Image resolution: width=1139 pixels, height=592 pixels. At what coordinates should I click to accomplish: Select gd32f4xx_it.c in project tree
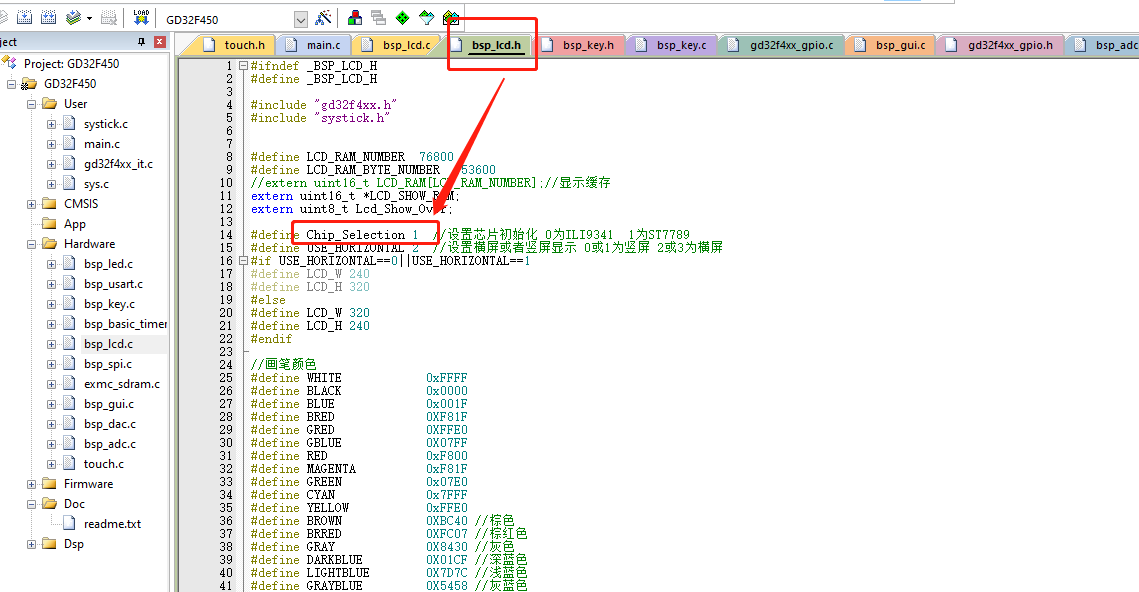click(118, 164)
